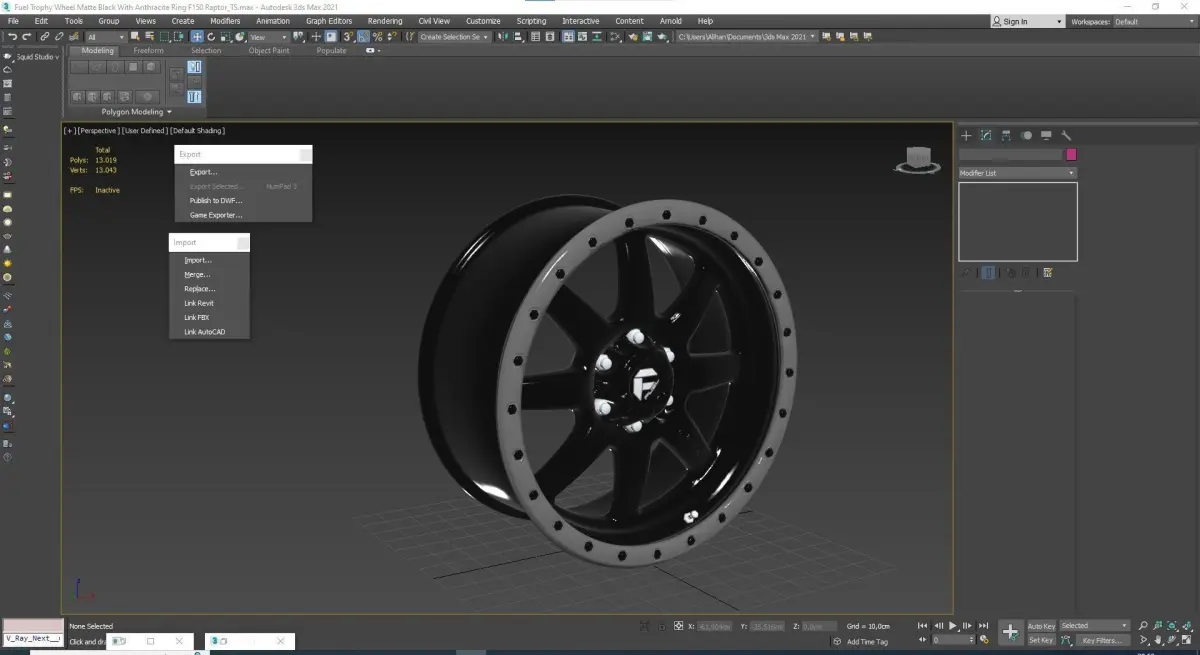This screenshot has height=655, width=1200.
Task: Click the Set Key button
Action: [1041, 640]
